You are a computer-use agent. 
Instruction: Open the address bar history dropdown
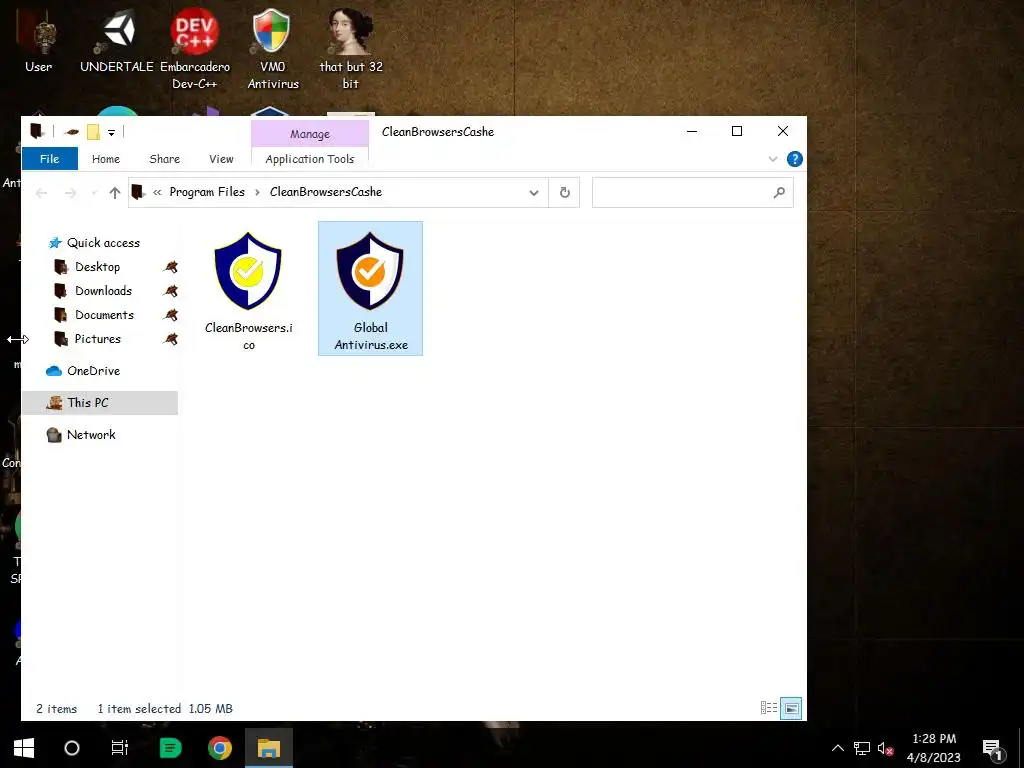(x=534, y=193)
